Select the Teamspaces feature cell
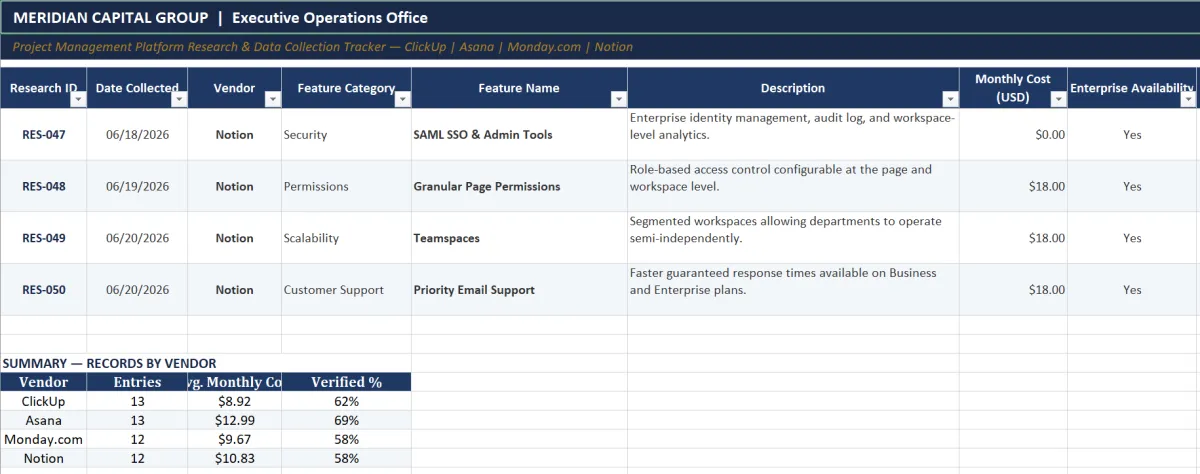 (519, 238)
